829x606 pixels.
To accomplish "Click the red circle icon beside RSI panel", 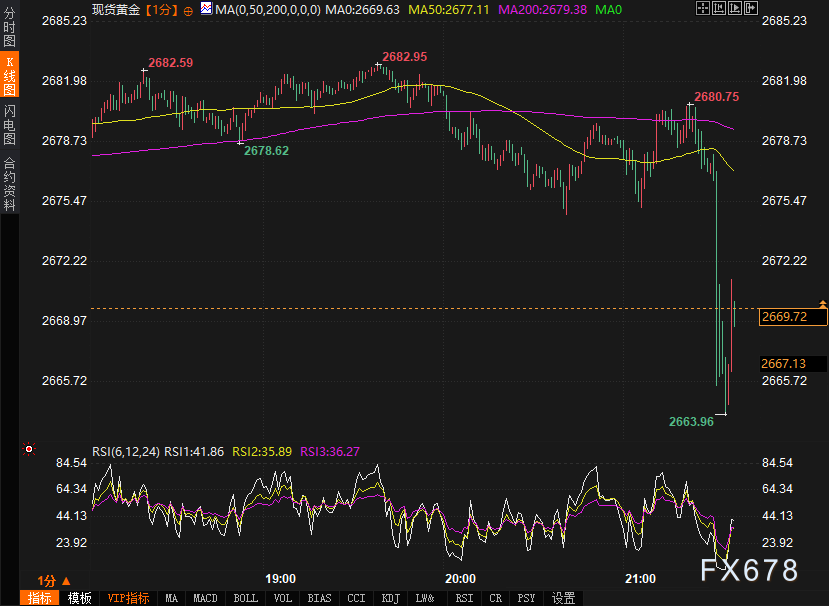I will point(29,450).
